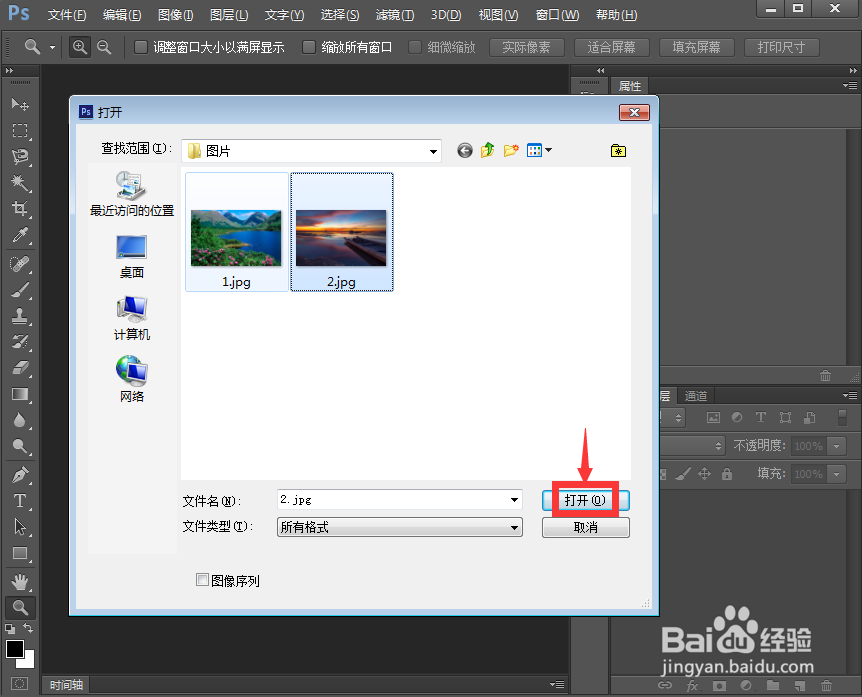Open the 滤镜 menu
862x697 pixels.
(x=393, y=15)
